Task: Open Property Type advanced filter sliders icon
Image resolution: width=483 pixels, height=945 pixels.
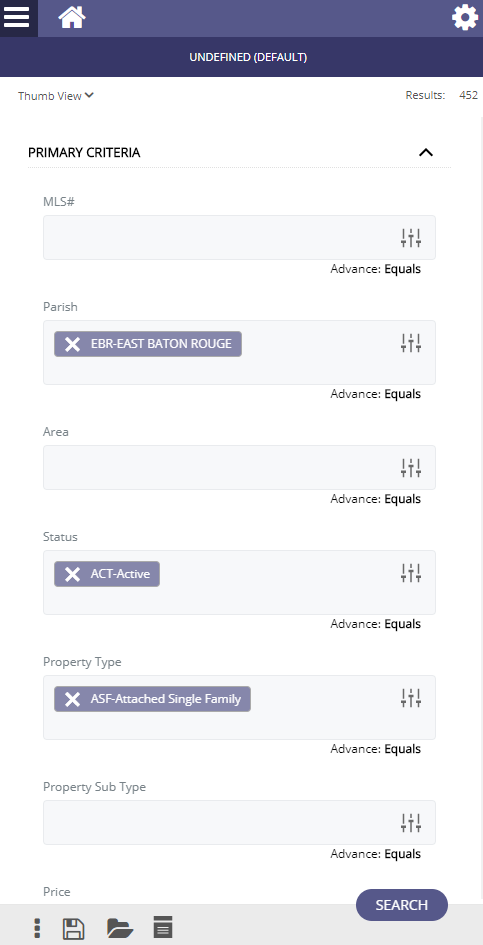Action: [411, 698]
